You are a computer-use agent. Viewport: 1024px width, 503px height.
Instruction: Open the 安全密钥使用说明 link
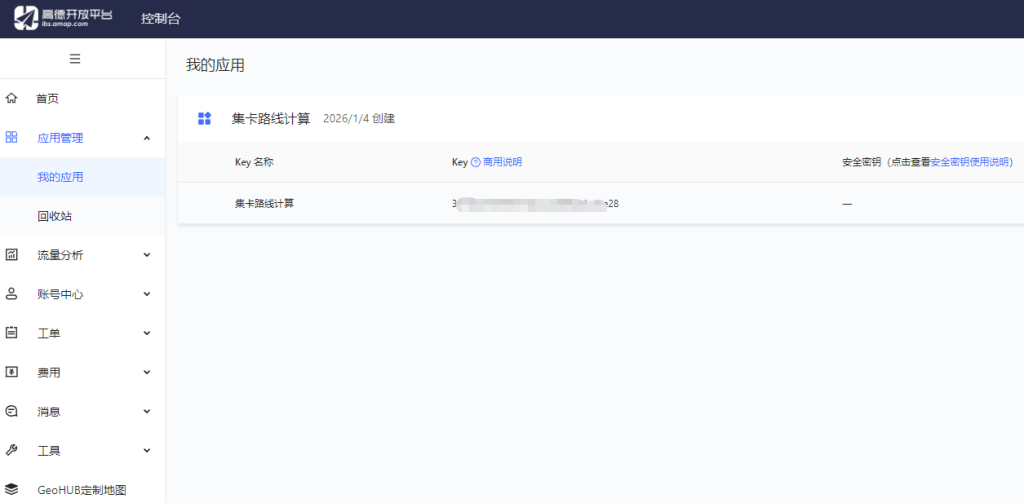click(969, 162)
